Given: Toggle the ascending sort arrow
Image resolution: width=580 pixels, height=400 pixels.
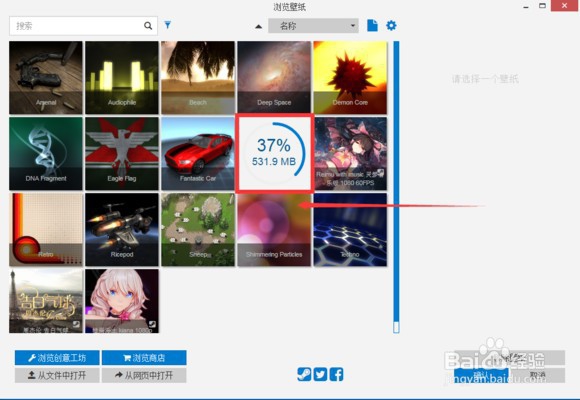Looking at the screenshot, I should pos(259,26).
